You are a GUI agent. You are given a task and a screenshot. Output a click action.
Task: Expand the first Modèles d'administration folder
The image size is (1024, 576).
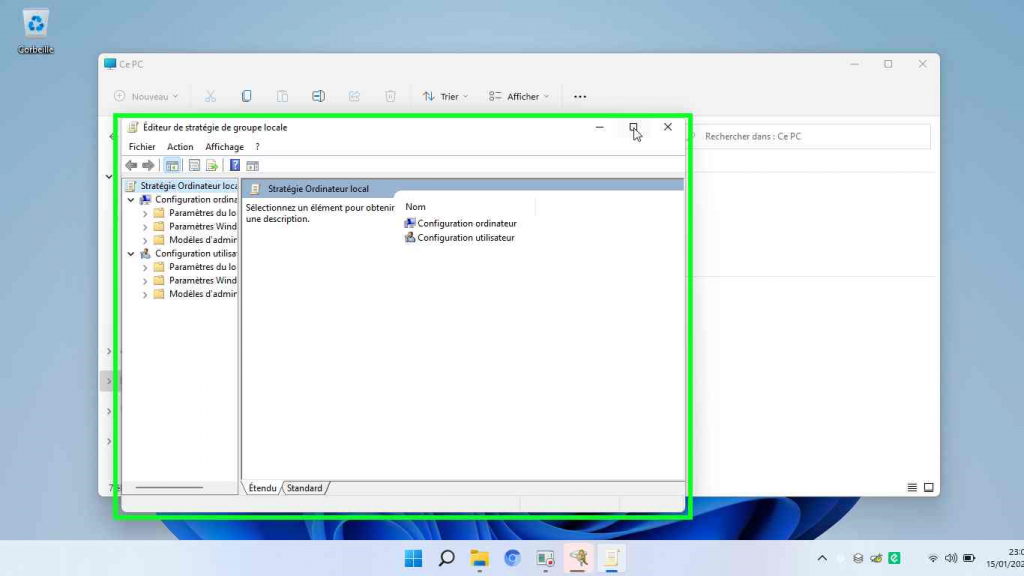click(145, 240)
